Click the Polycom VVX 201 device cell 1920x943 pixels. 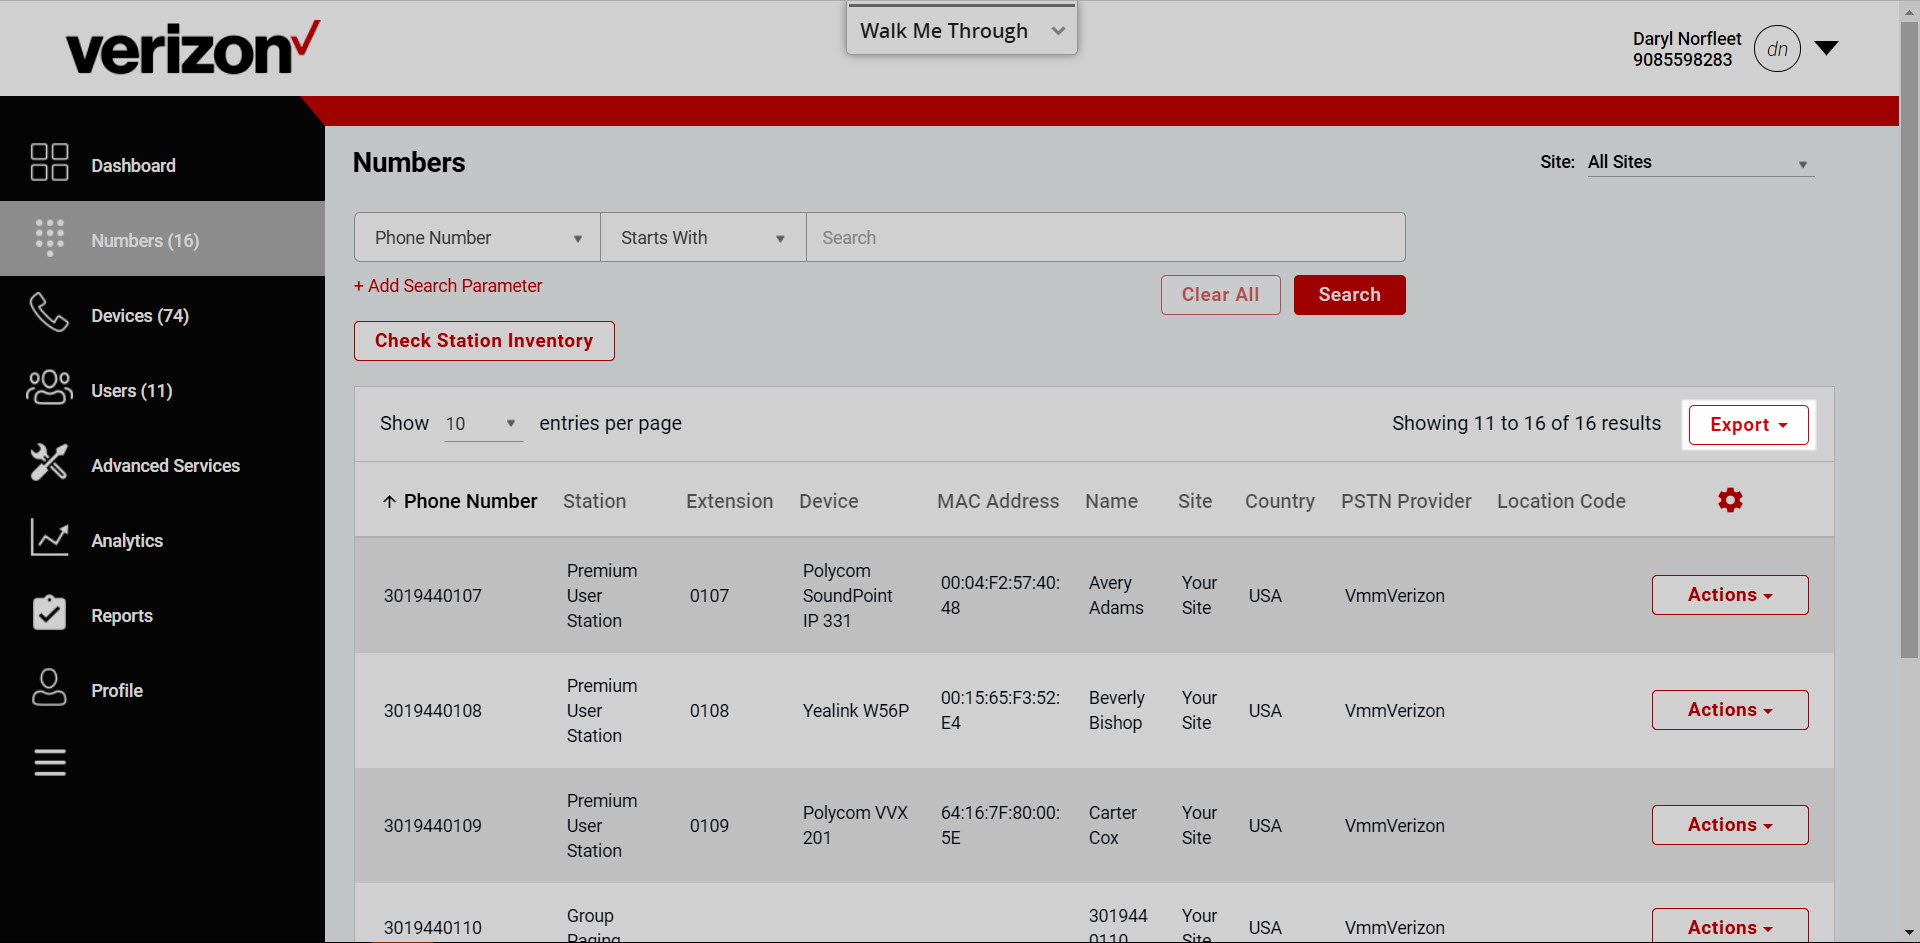click(x=856, y=826)
